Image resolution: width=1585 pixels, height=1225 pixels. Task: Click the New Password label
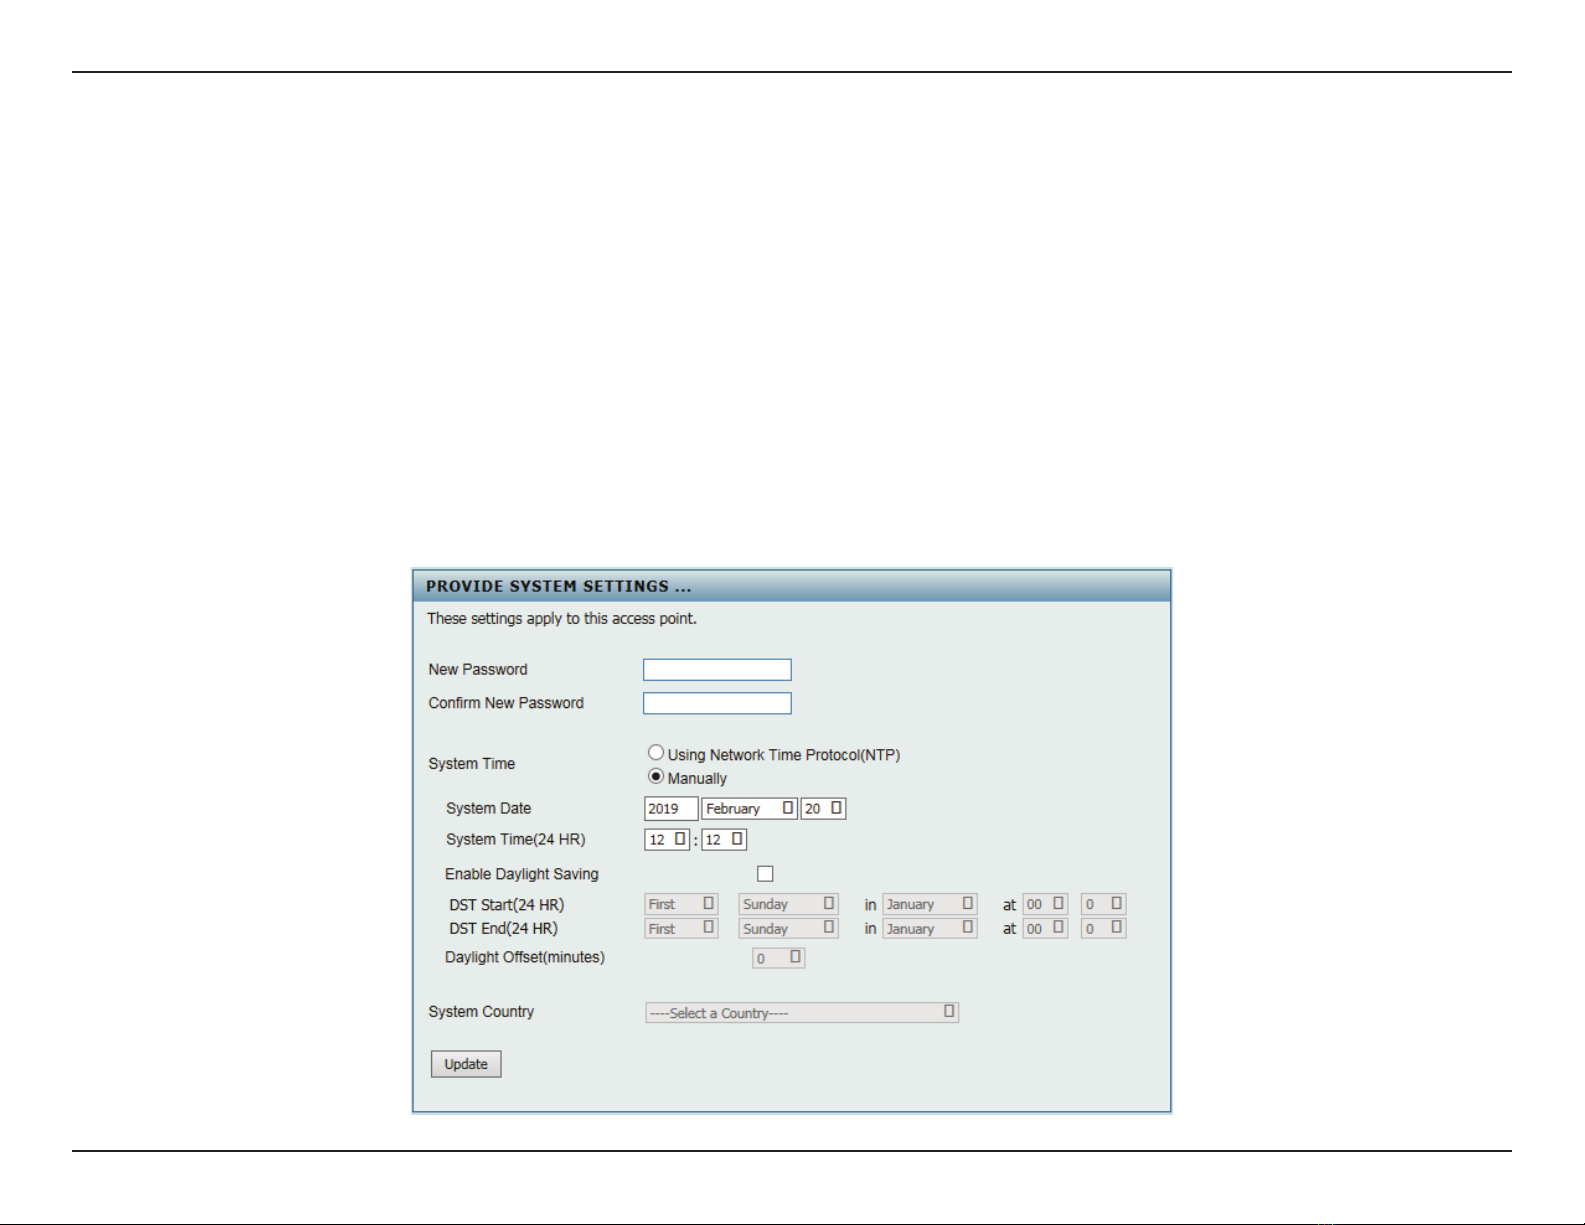[x=478, y=670]
